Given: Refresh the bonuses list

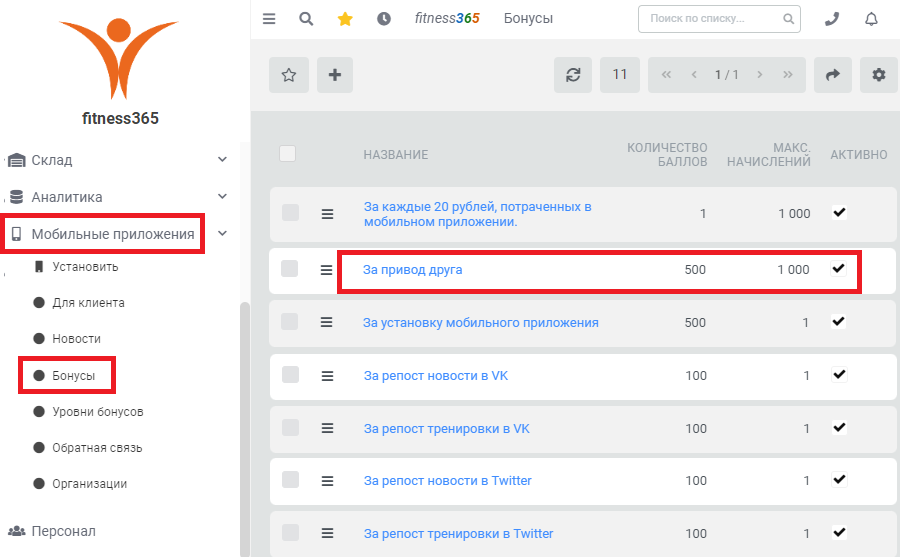Looking at the screenshot, I should pos(573,75).
